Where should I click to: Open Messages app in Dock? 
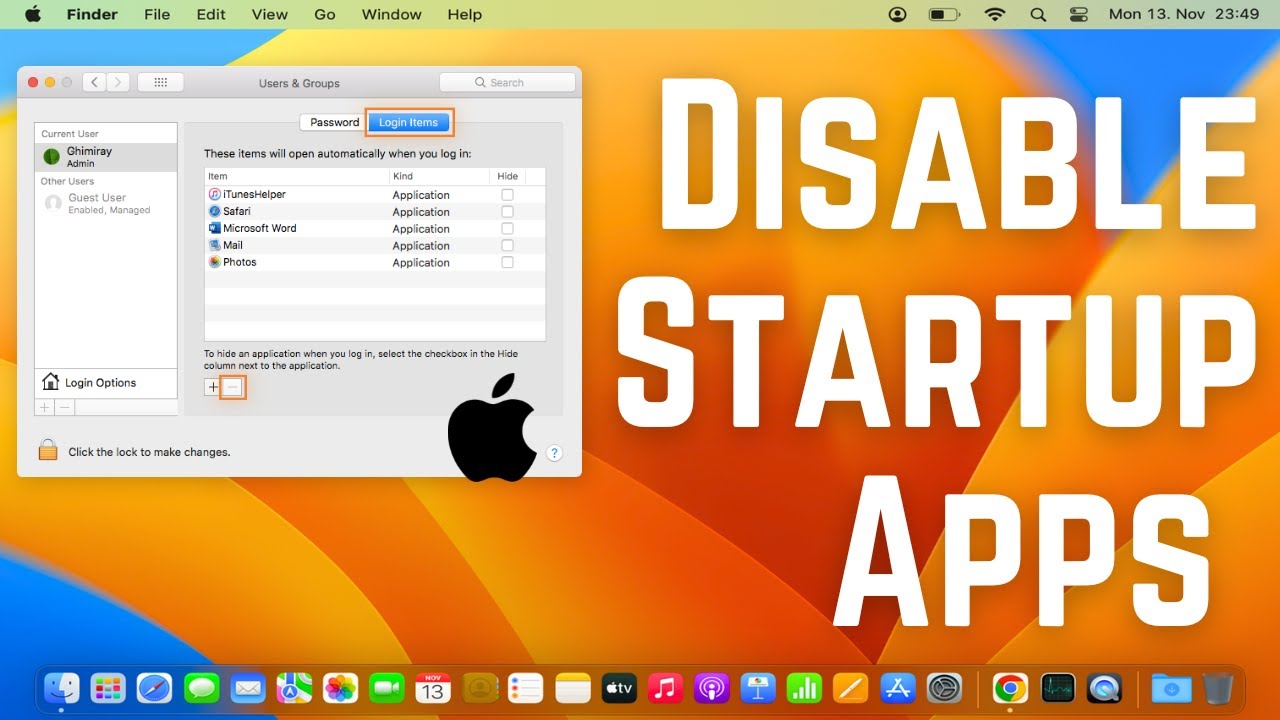tap(202, 688)
